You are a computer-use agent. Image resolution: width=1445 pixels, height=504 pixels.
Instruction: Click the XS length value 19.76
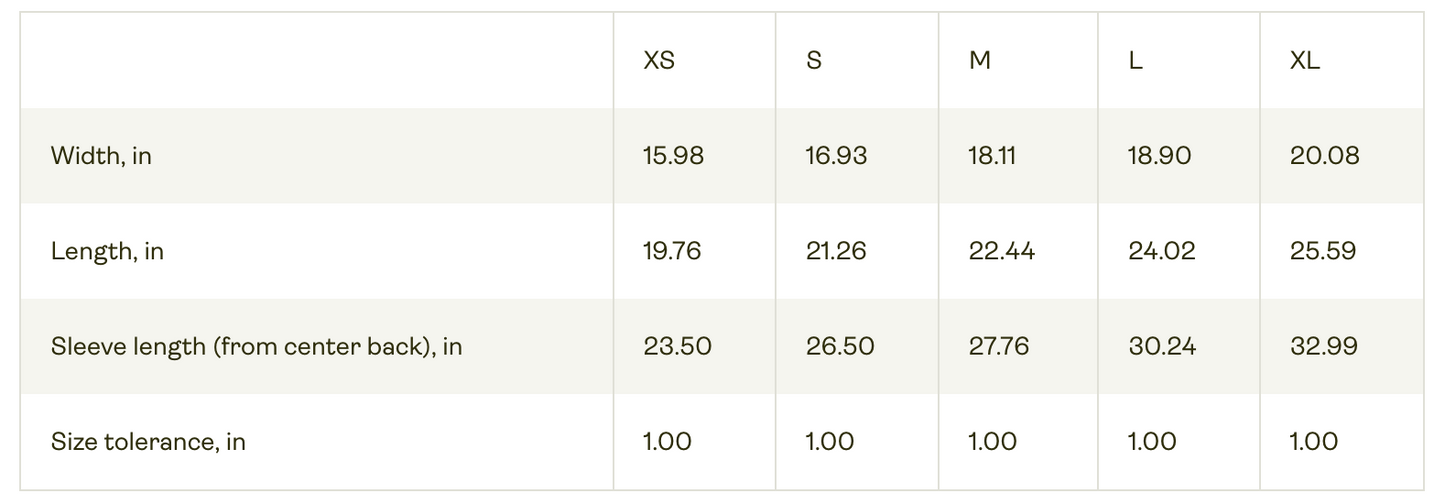672,251
